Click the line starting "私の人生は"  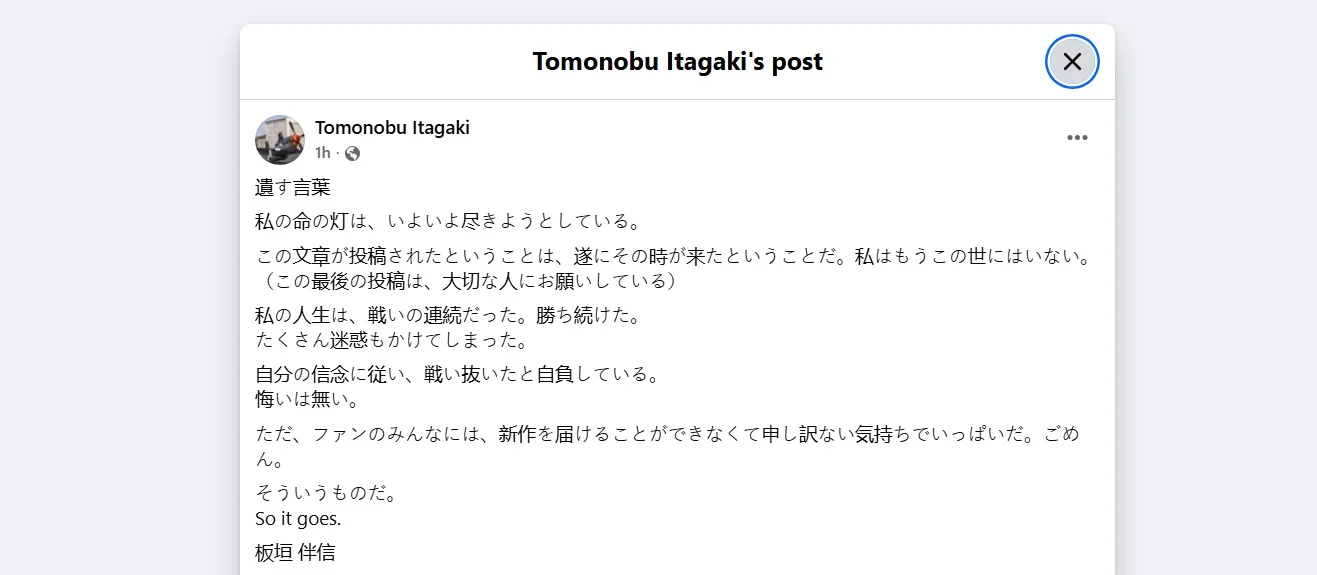(447, 316)
